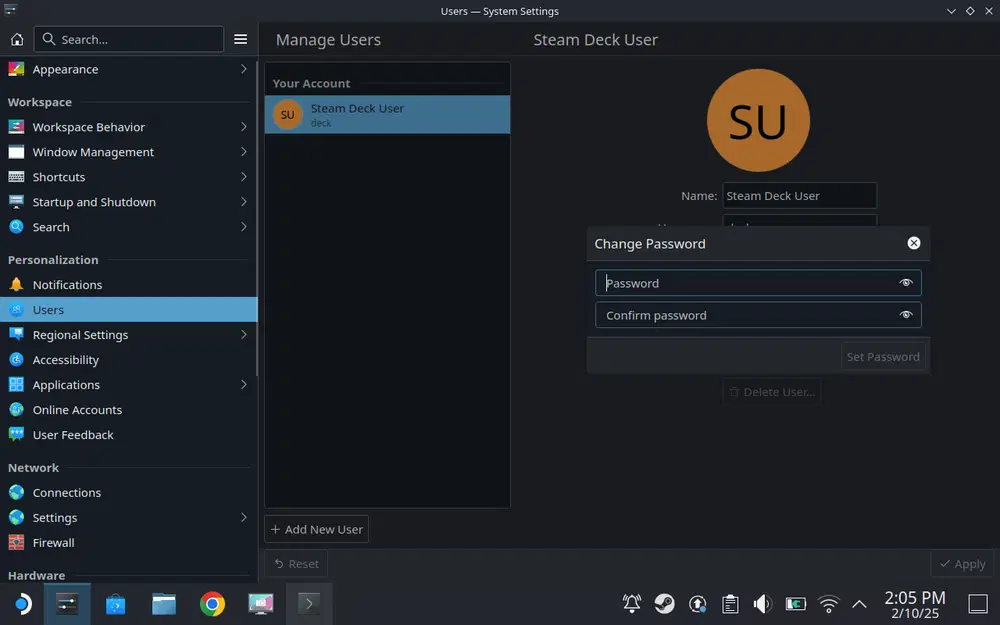This screenshot has width=1000, height=625.
Task: Click System Settings taskbar entry
Action: pos(67,603)
